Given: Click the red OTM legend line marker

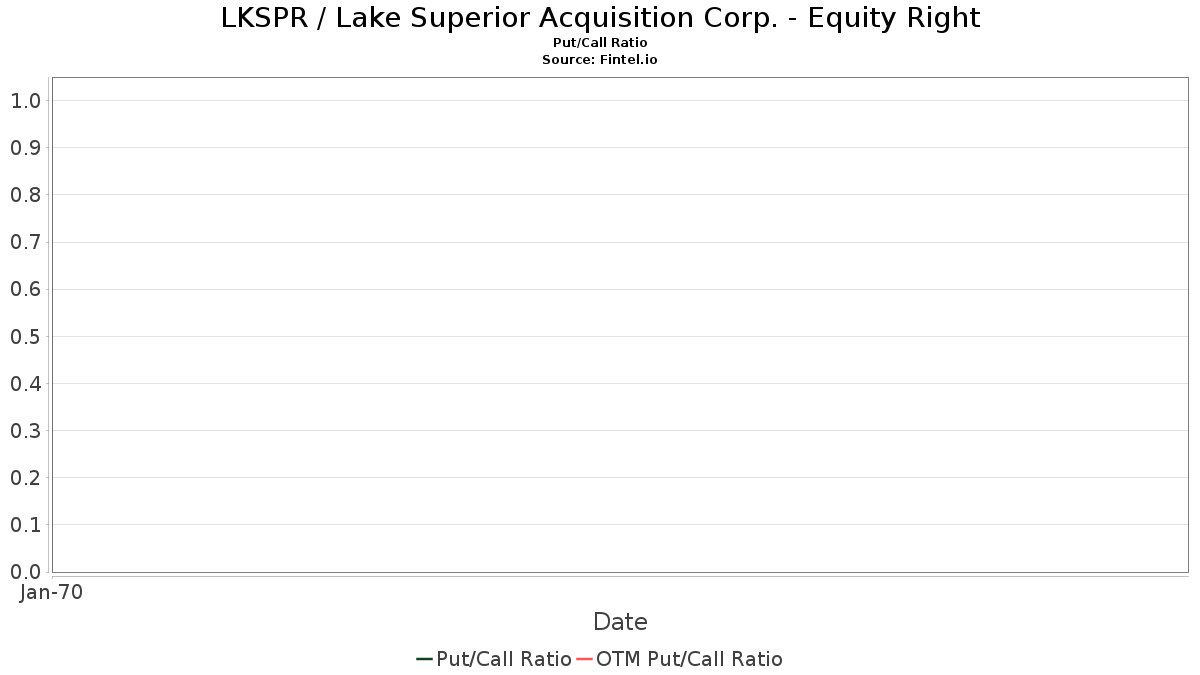Looking at the screenshot, I should 584,659.
